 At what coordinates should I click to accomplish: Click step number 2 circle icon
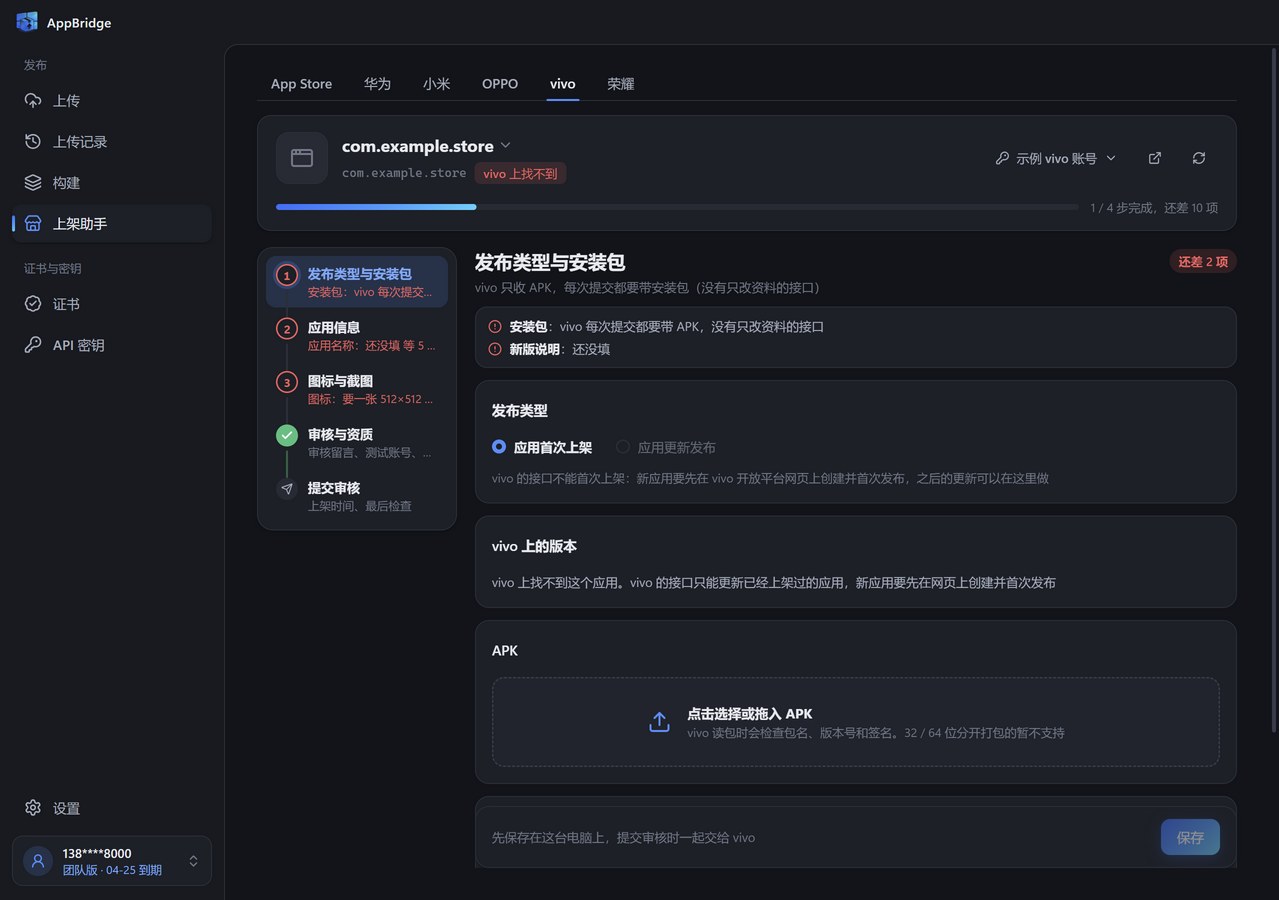tap(287, 328)
